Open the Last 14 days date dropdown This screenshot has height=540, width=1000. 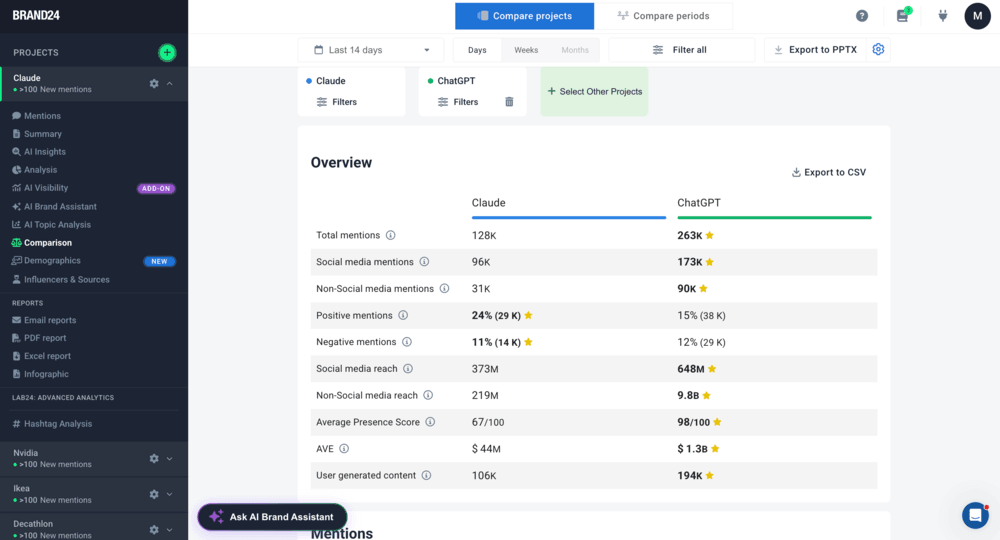[371, 50]
